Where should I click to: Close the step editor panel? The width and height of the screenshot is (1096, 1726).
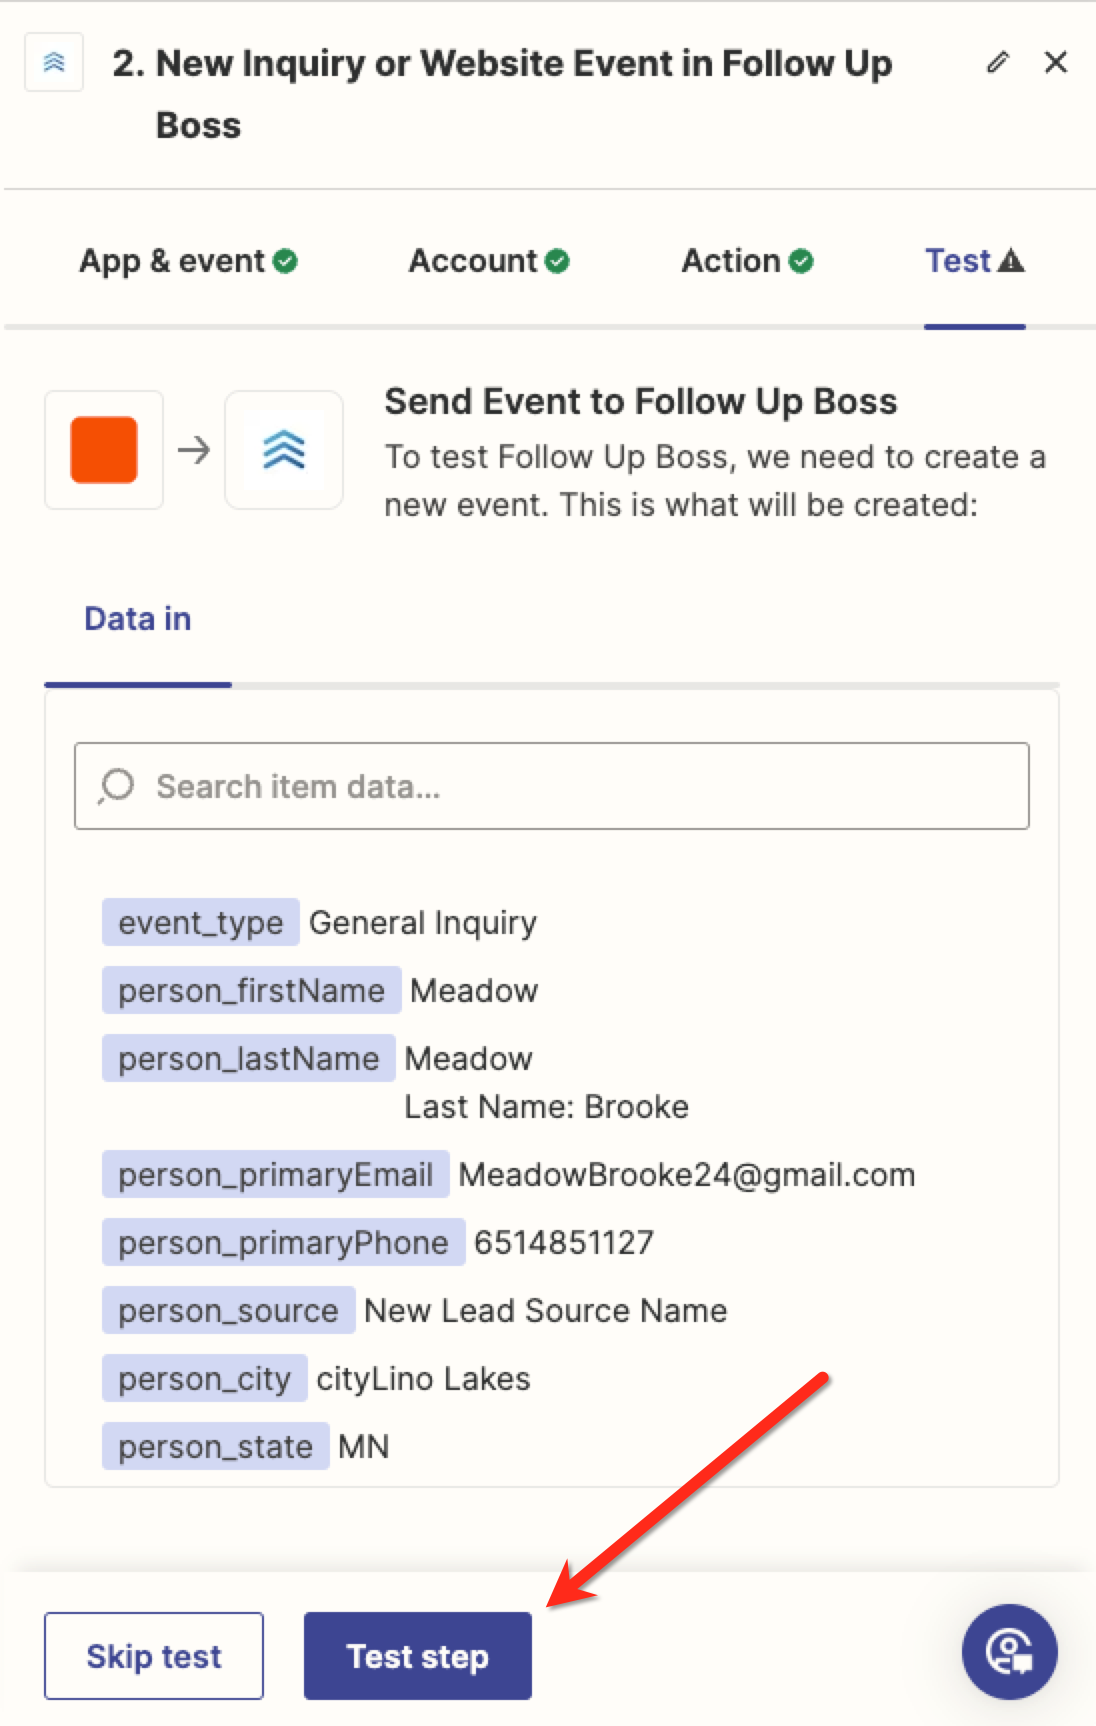coord(1056,63)
